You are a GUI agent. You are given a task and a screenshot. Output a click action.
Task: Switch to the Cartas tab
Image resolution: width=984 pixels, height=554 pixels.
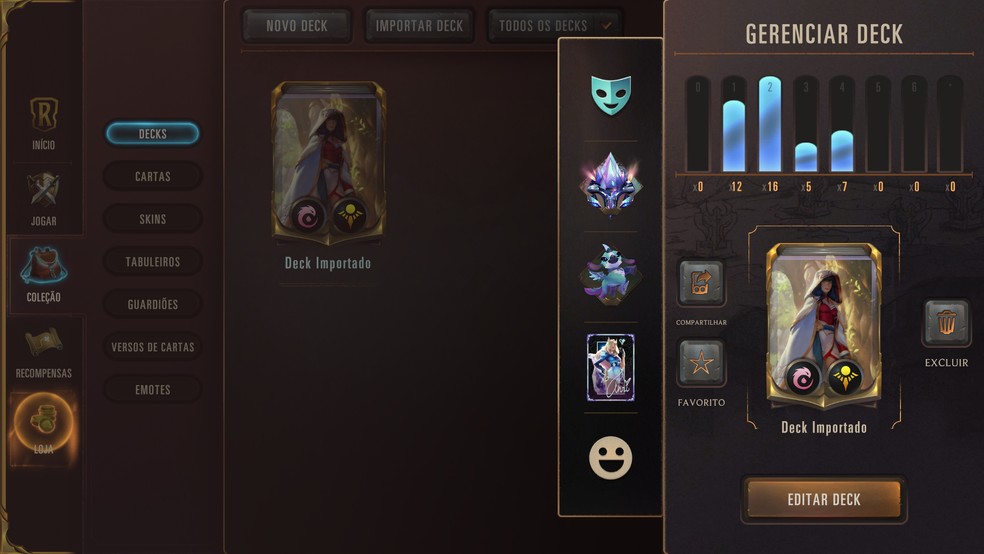(152, 176)
